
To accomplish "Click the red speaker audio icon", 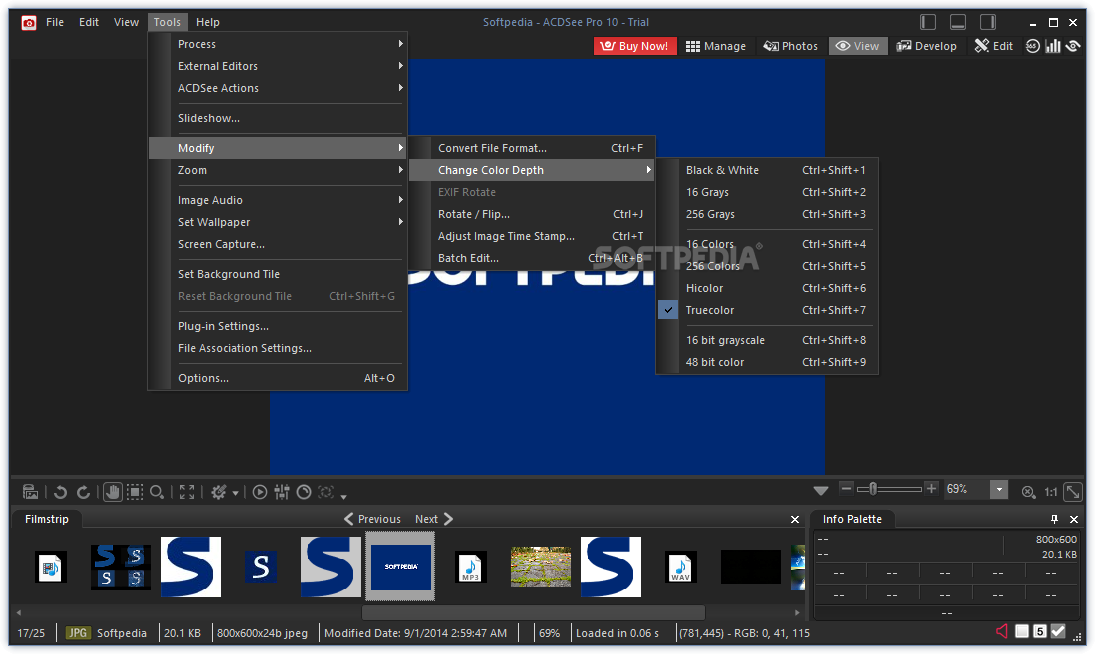I will coord(1001,632).
